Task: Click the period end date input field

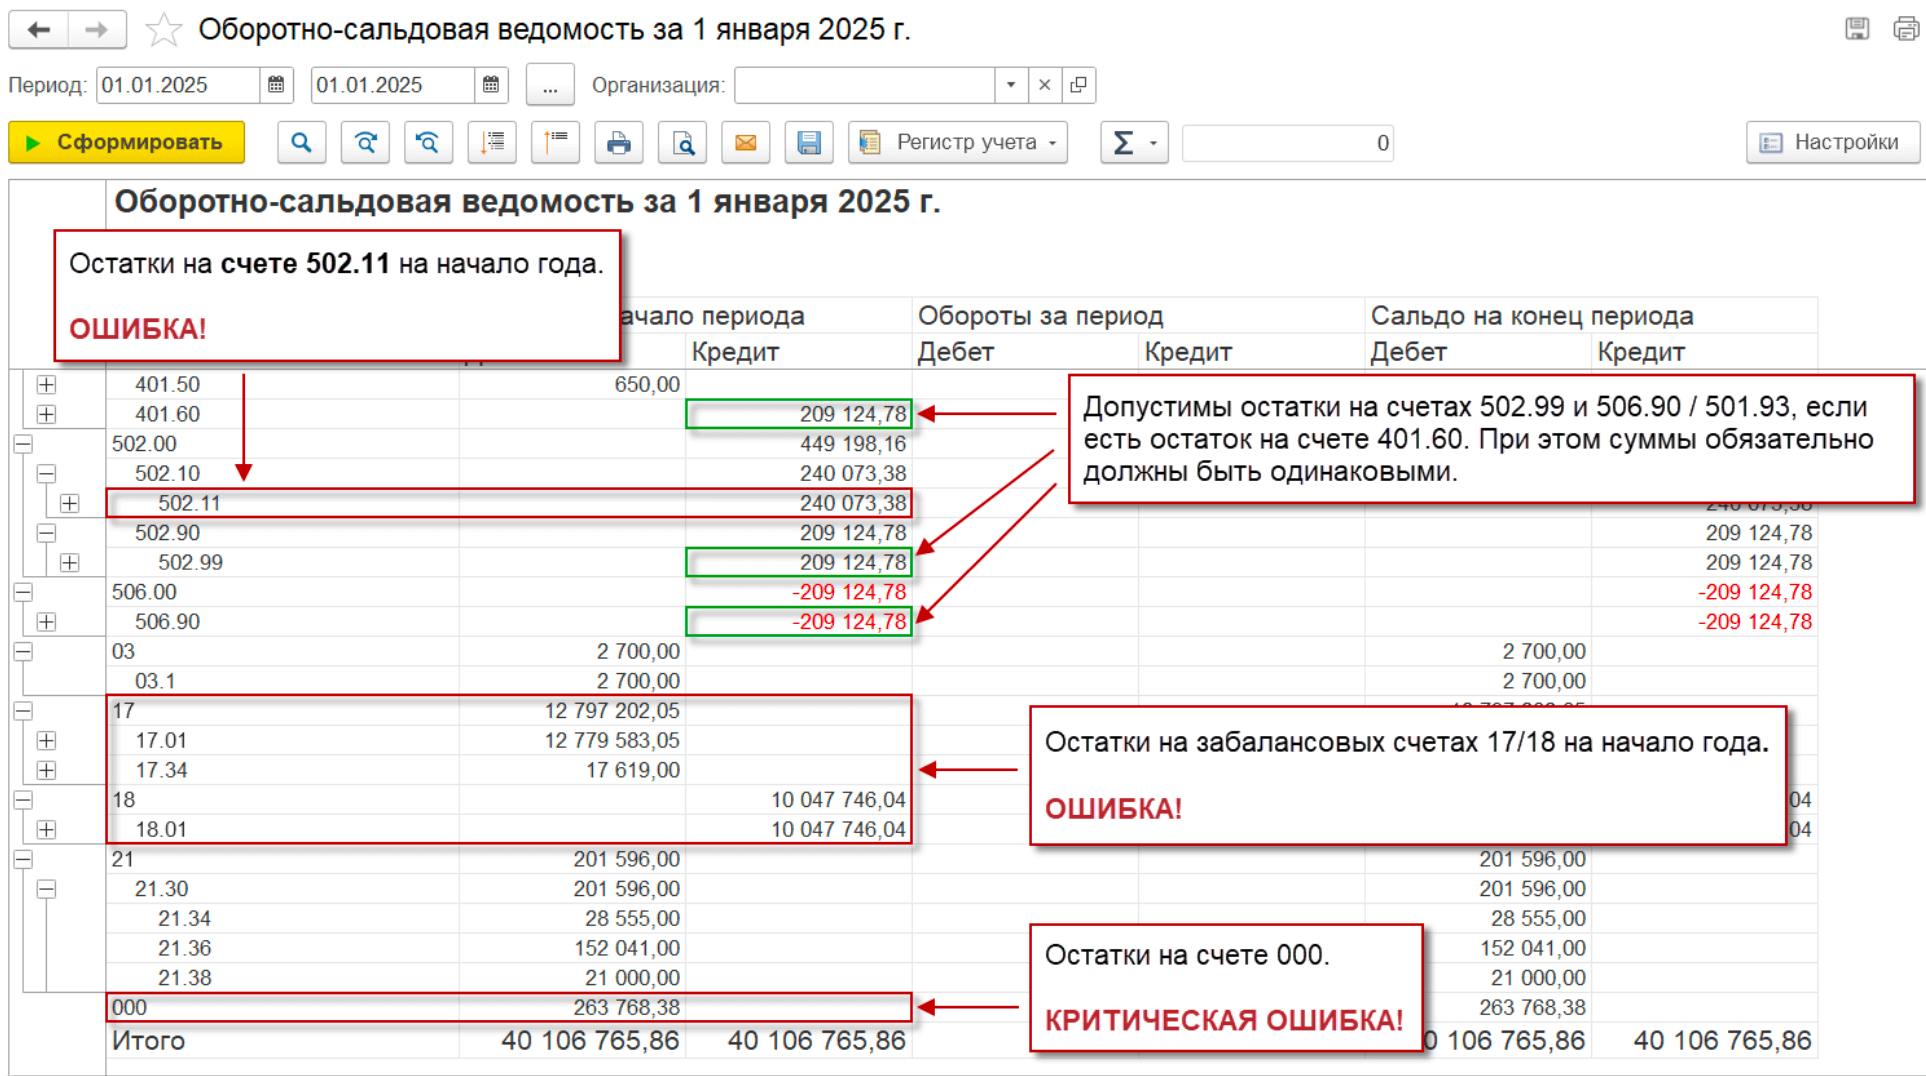Action: (x=392, y=85)
